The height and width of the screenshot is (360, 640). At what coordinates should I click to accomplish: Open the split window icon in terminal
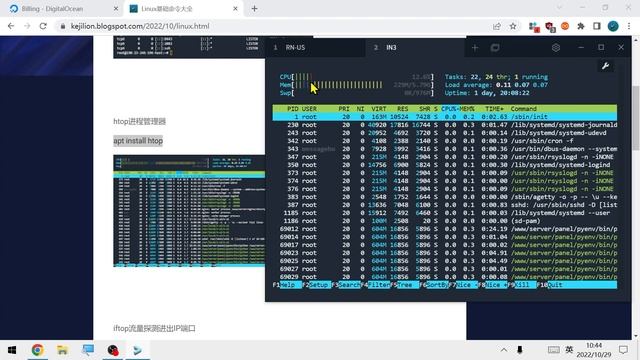(x=495, y=48)
